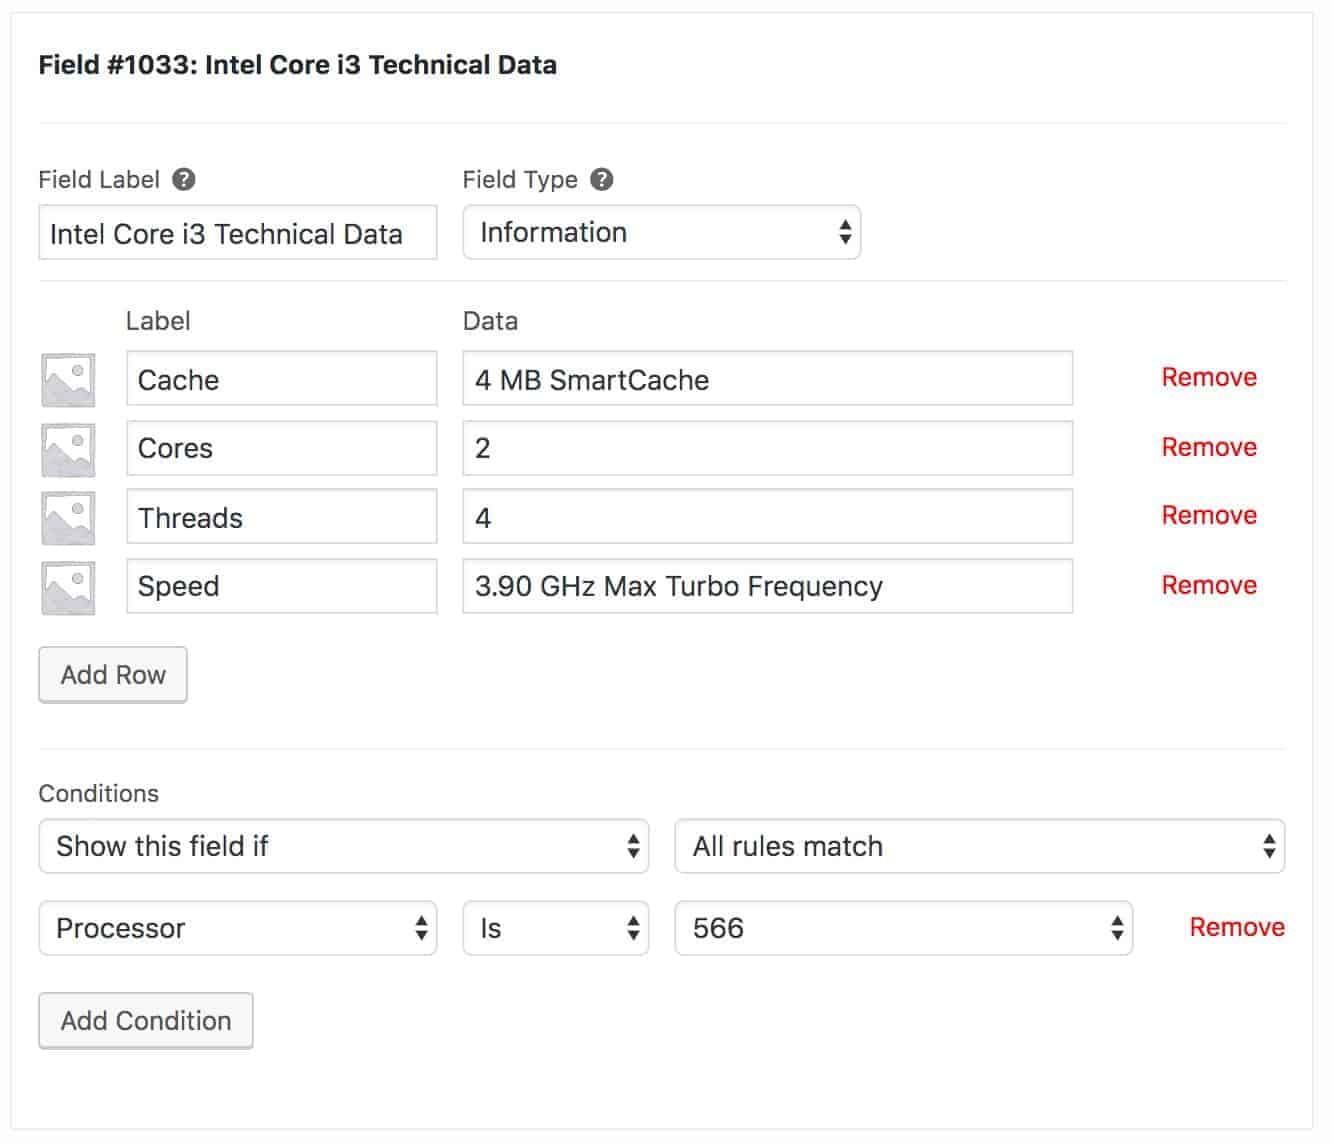The width and height of the screenshot is (1332, 1144).
Task: Click the '4 MB SmartCache' data input
Action: pyautogui.click(x=767, y=378)
